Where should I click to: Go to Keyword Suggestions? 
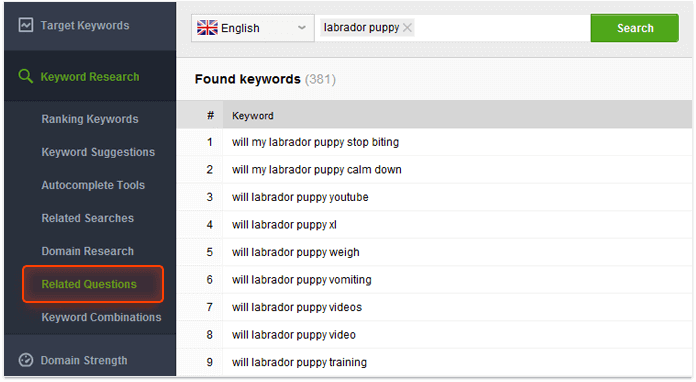click(98, 152)
